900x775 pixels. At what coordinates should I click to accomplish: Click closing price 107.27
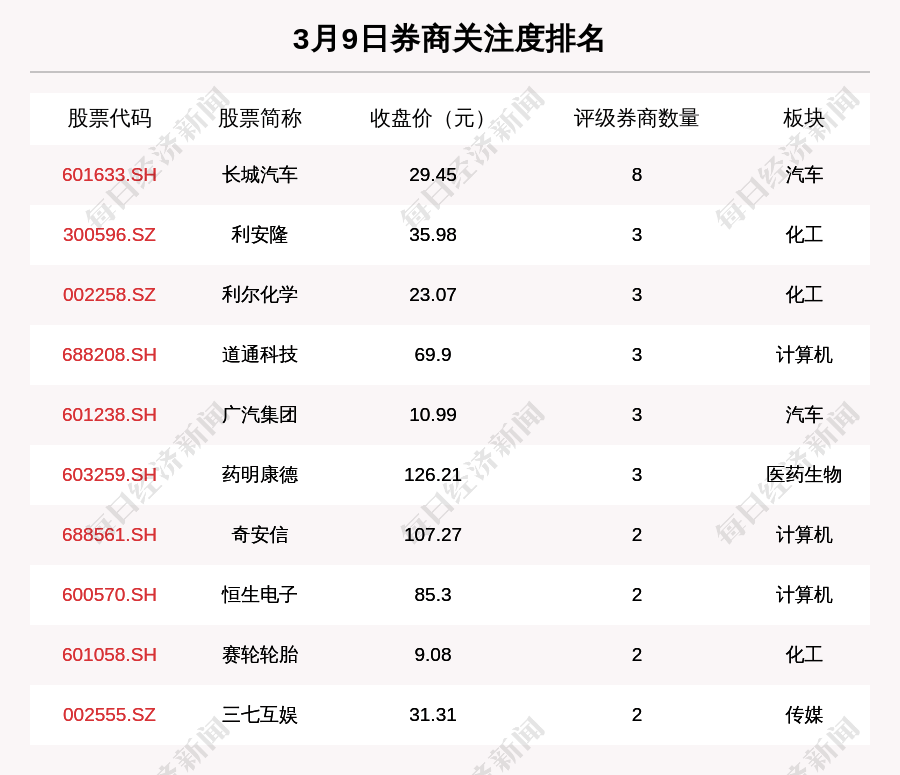(x=433, y=534)
